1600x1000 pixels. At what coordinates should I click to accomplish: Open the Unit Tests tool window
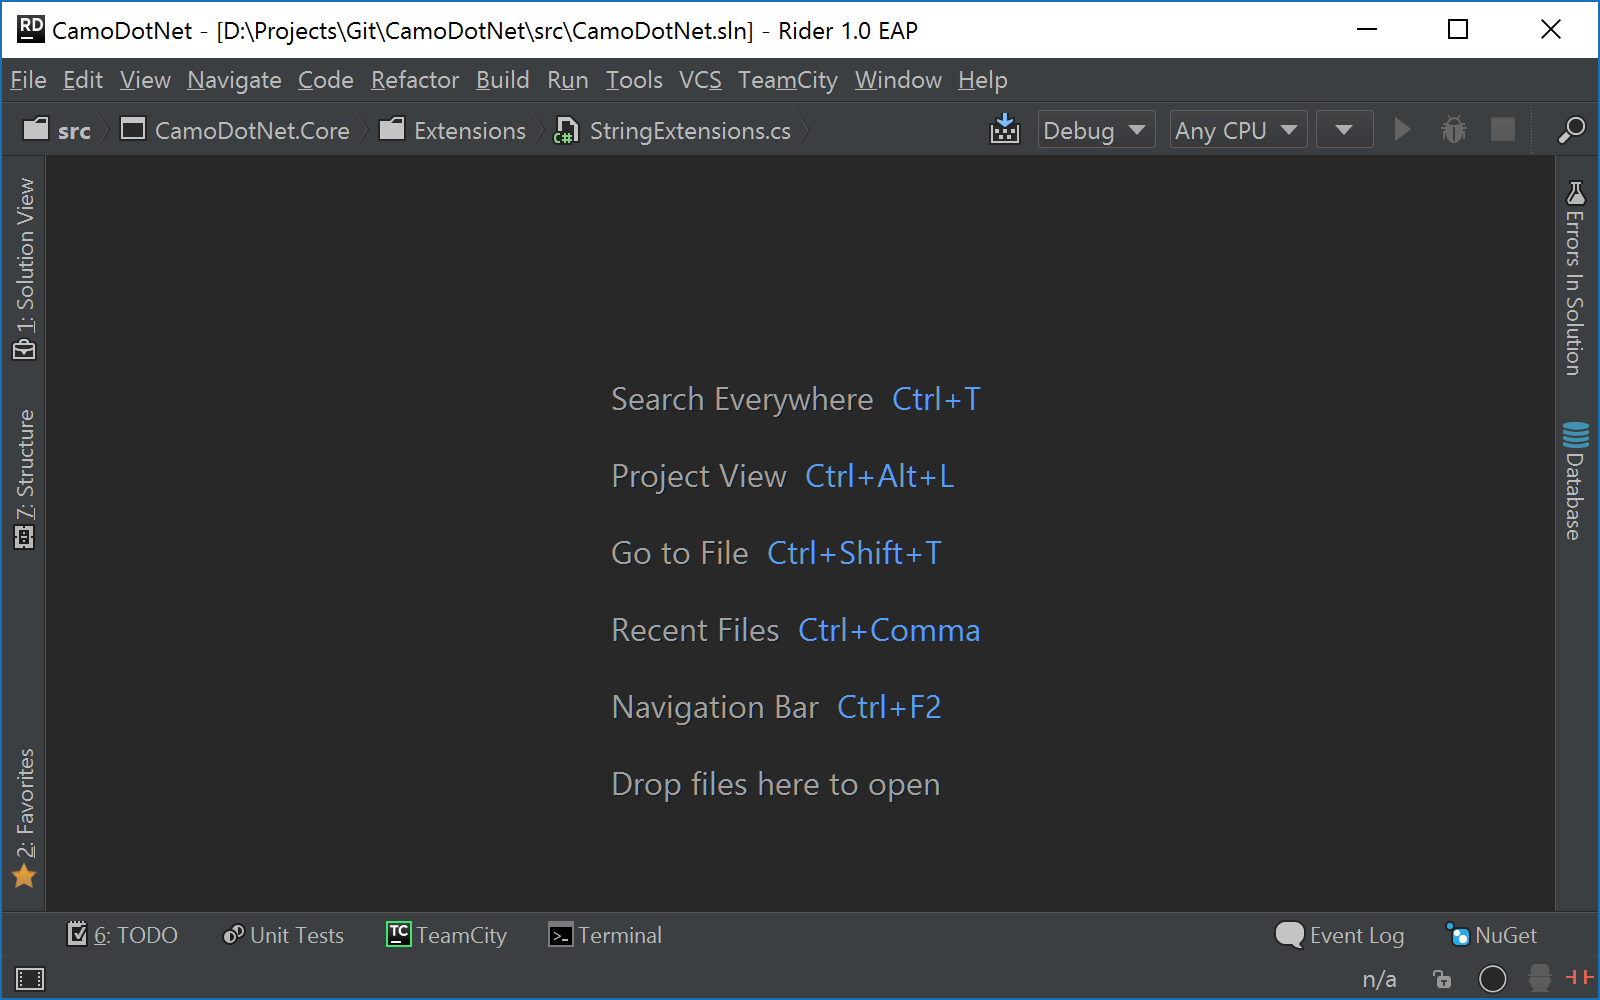283,935
